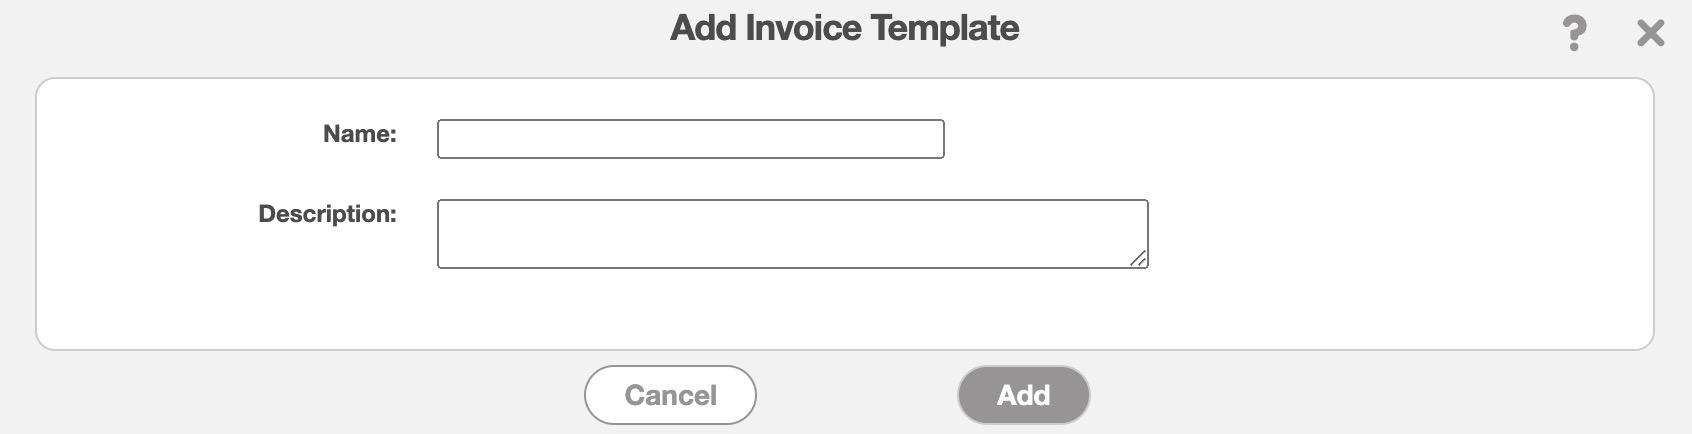Click the "Description:" field label
Viewport: 1692px width, 434px height.
pyautogui.click(x=327, y=214)
